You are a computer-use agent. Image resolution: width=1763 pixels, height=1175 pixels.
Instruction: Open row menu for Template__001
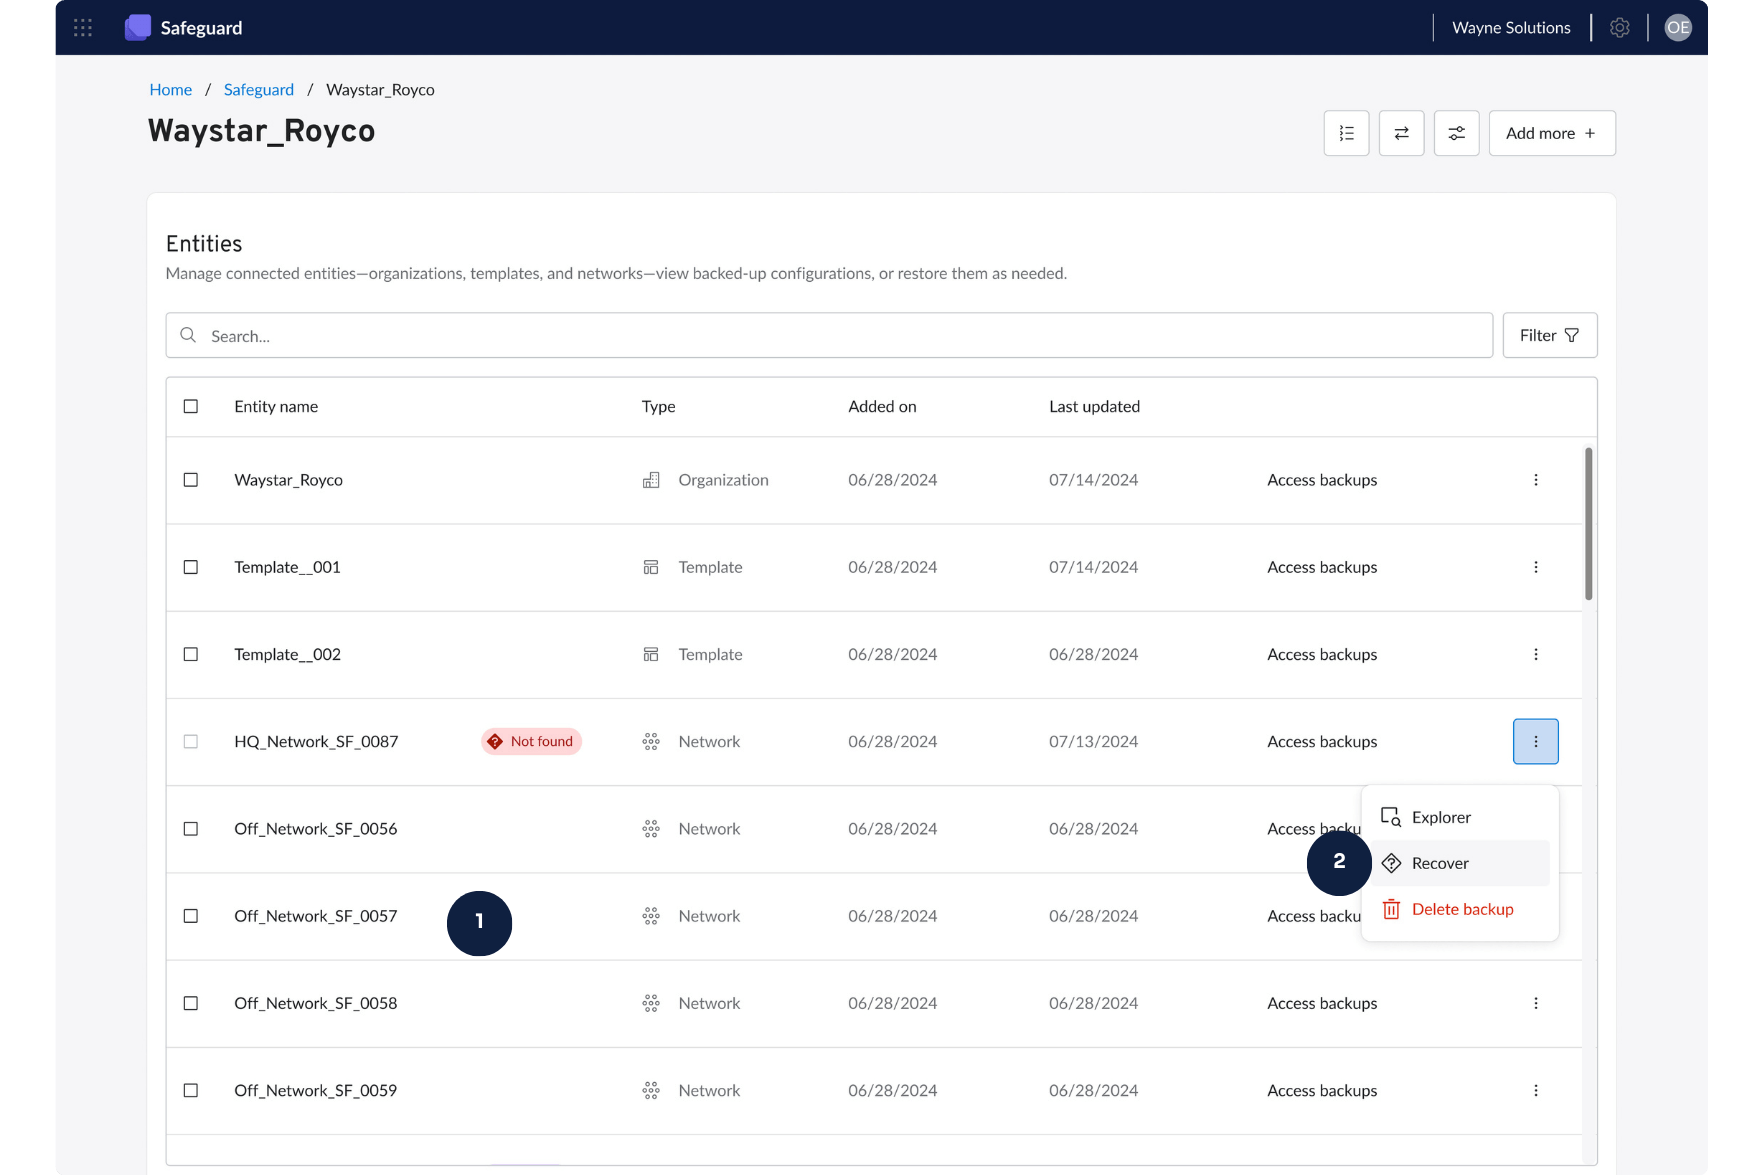point(1536,567)
